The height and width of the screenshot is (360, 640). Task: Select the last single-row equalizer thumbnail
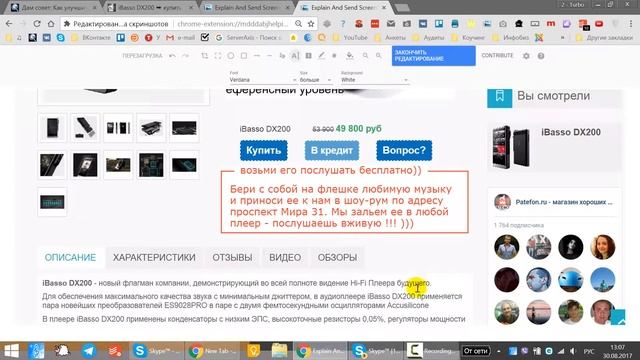(x=52, y=202)
